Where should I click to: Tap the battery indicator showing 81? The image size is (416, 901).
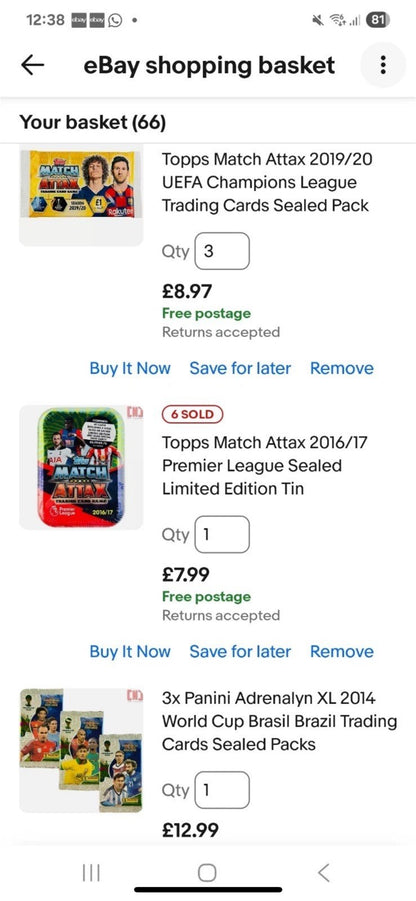click(377, 20)
